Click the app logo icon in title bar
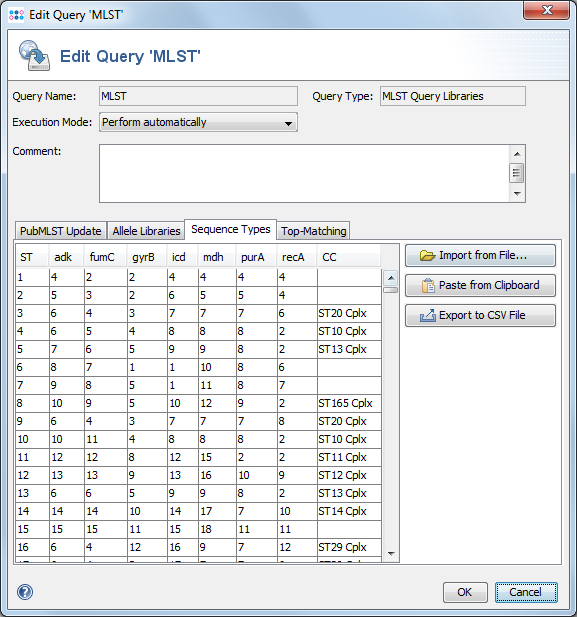 click(x=16, y=15)
